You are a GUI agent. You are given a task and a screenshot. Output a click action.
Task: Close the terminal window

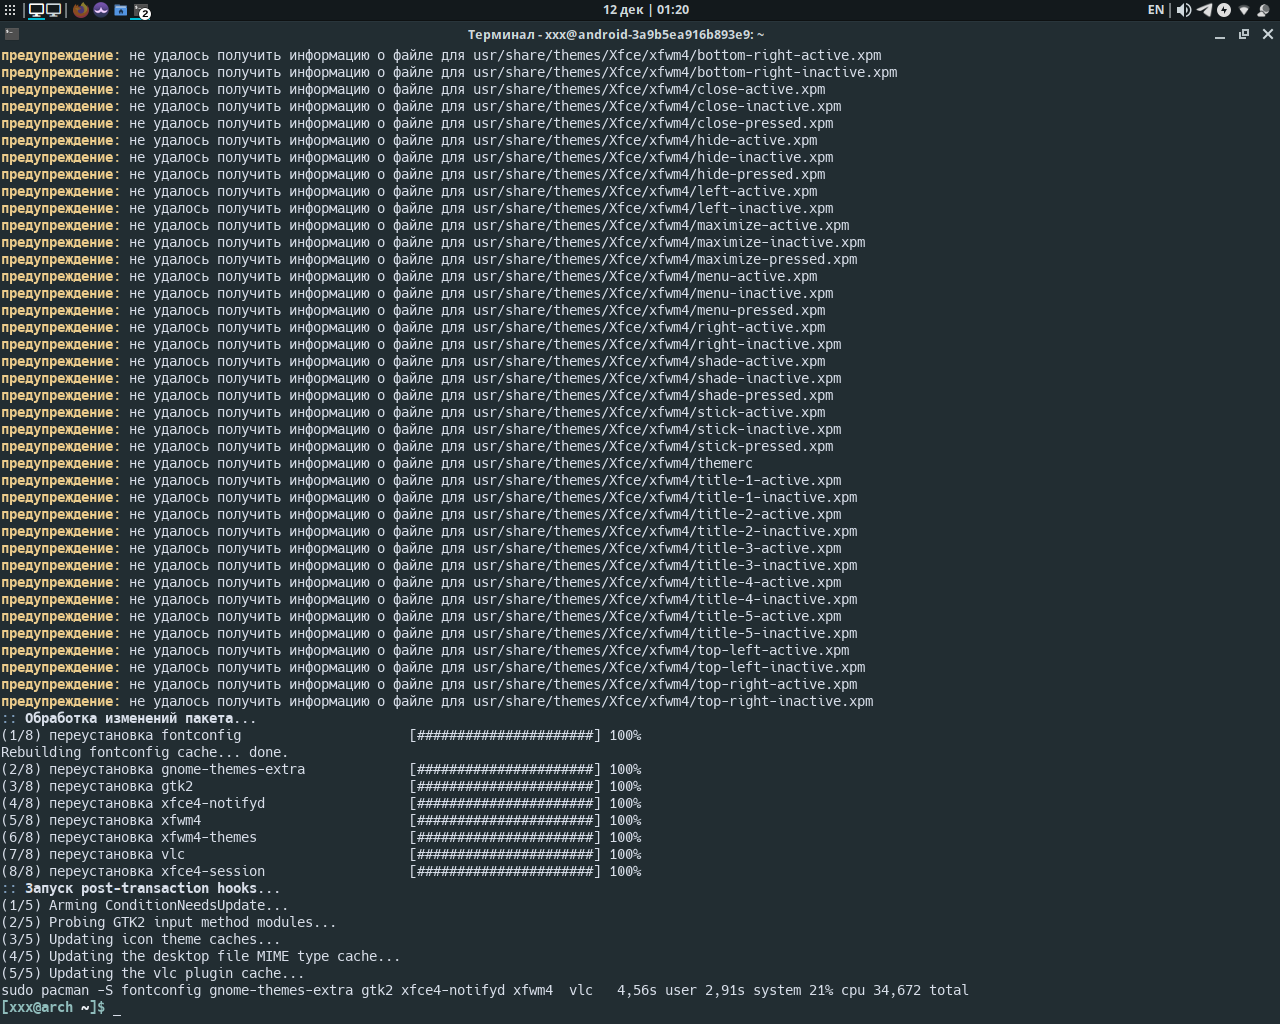1268,34
